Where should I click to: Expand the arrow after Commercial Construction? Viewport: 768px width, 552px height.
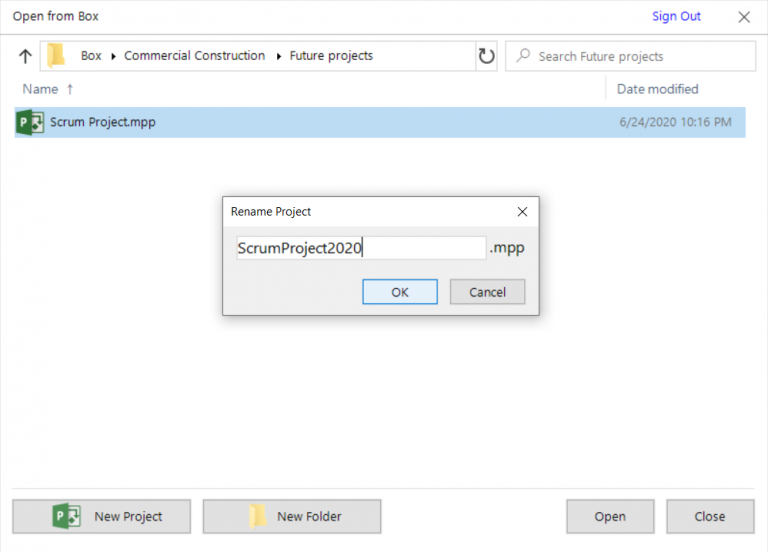(x=279, y=56)
